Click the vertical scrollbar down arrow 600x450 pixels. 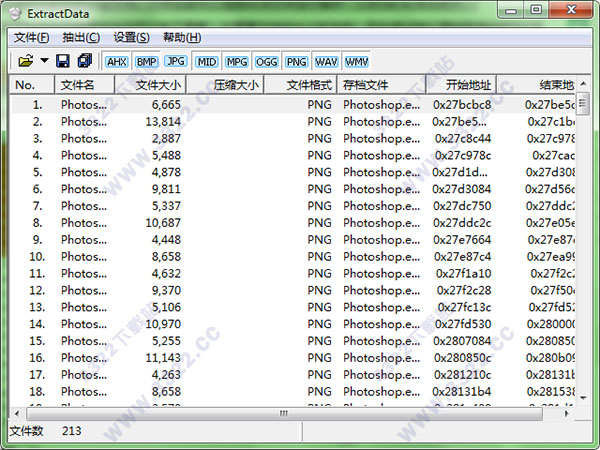583,398
